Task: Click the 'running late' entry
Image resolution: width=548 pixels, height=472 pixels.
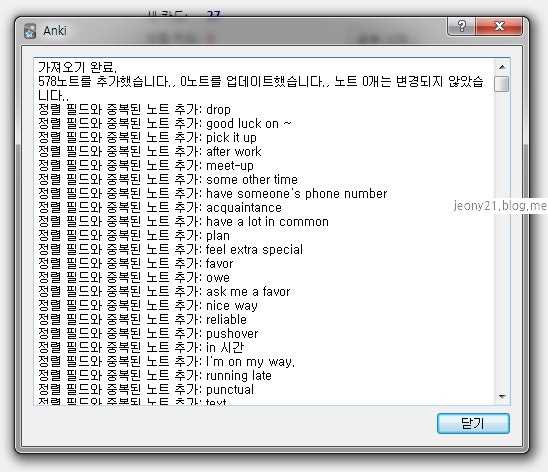Action: 154,375
